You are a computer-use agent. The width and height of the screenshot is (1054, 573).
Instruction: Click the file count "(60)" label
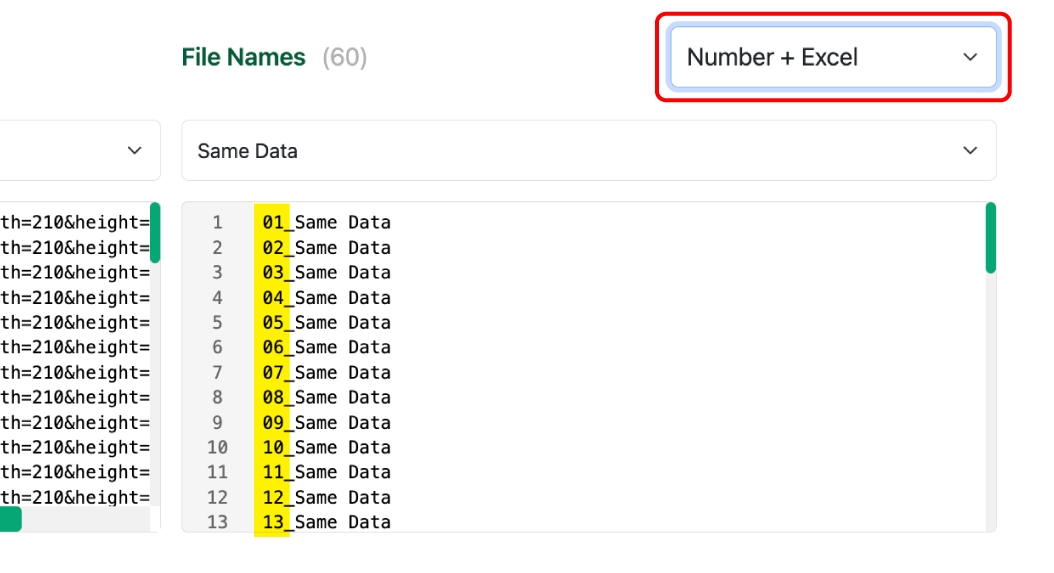(x=344, y=57)
